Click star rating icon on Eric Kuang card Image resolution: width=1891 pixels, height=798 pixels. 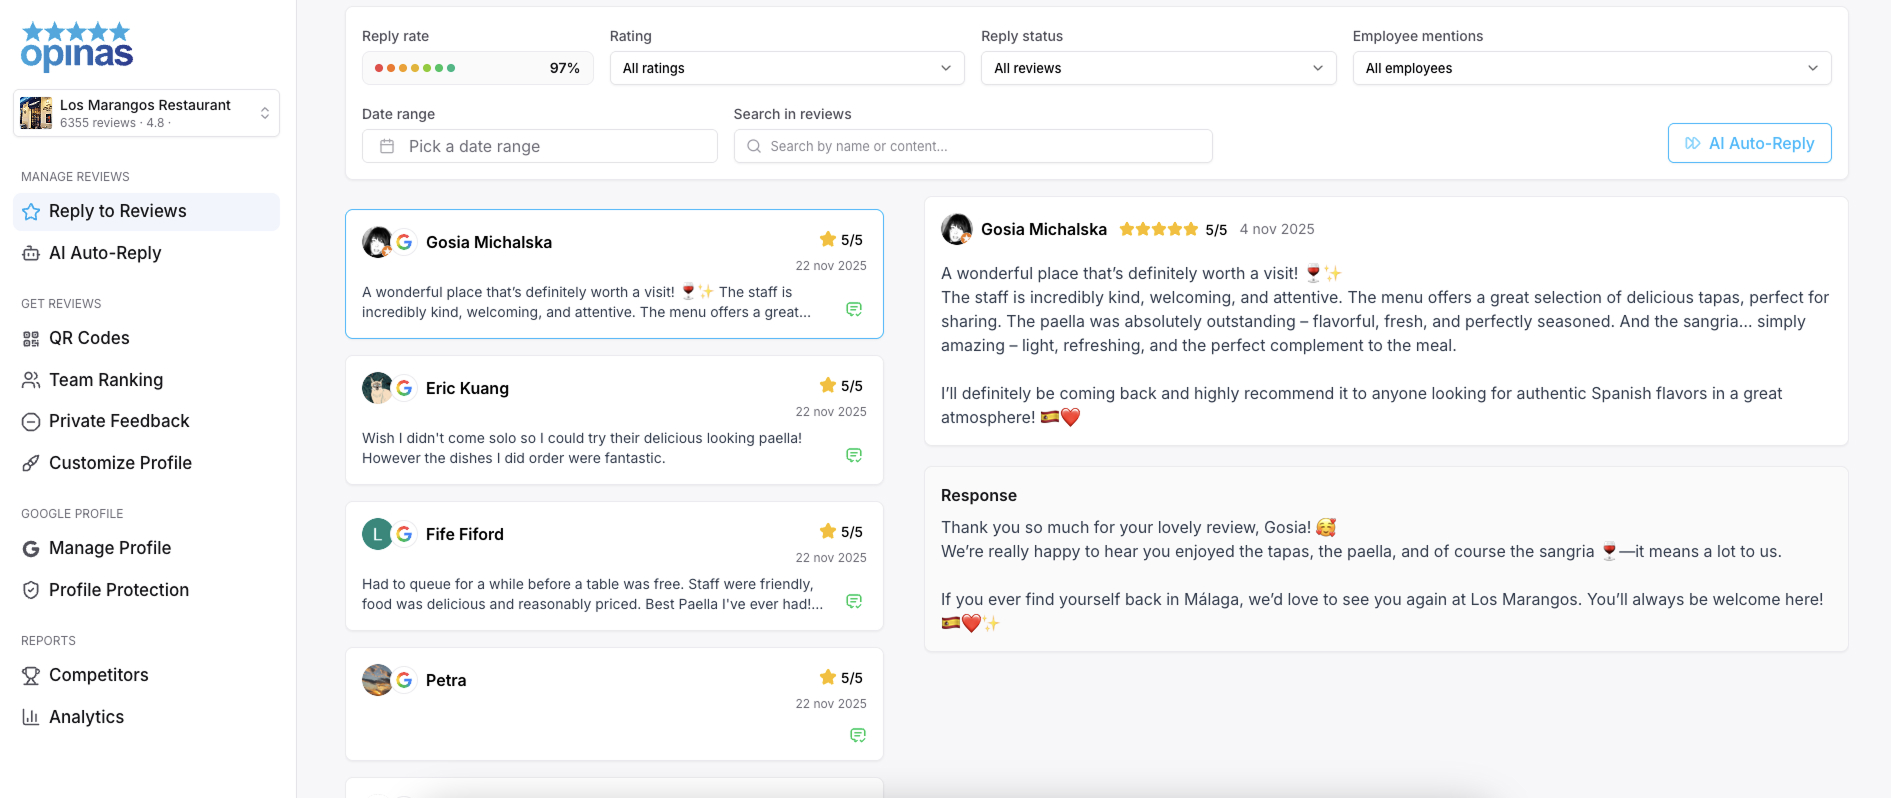tap(828, 385)
